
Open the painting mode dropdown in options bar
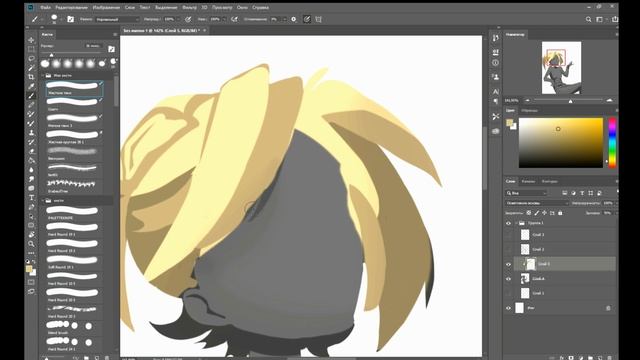click(118, 19)
